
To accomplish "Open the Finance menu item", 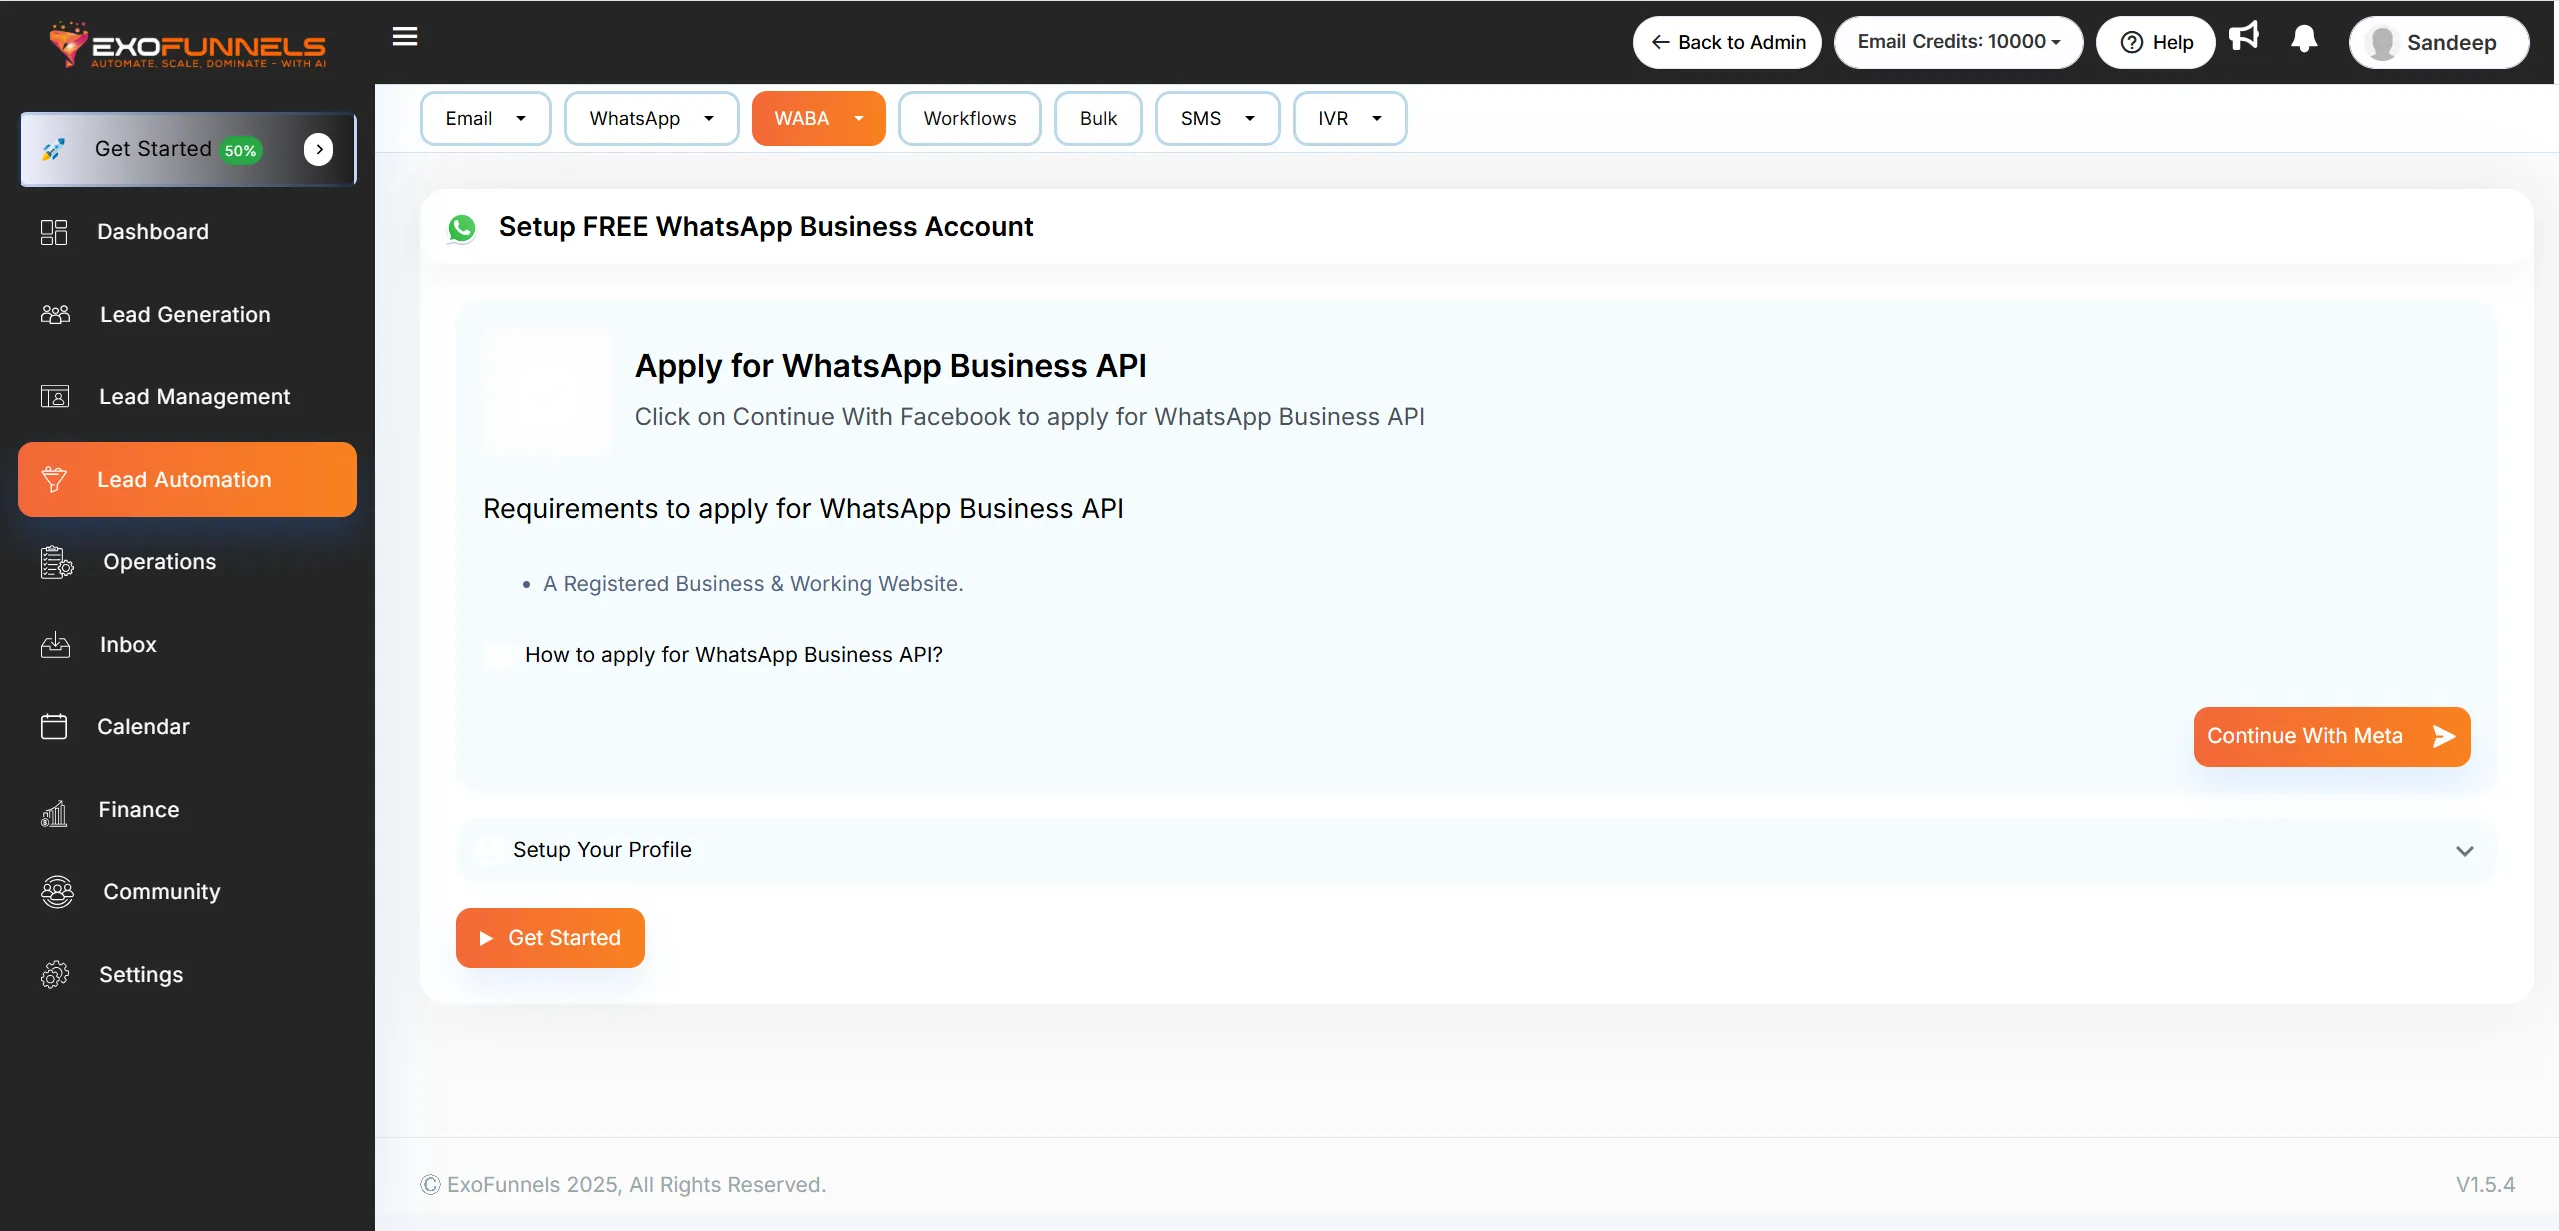I will pyautogui.click(x=187, y=810).
